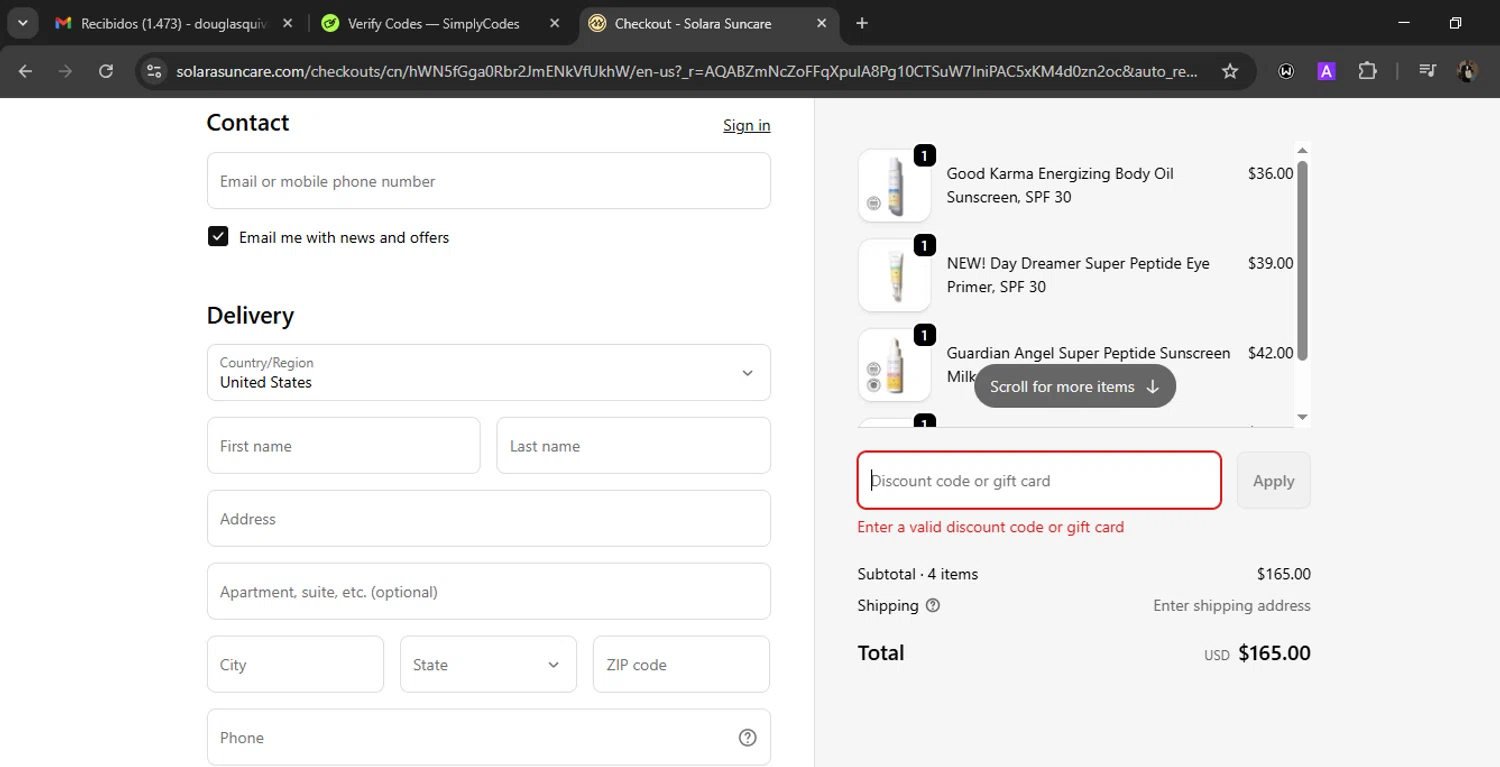Viewport: 1500px width, 767px height.
Task: Open the Extensions puzzle icon
Action: (x=1367, y=71)
